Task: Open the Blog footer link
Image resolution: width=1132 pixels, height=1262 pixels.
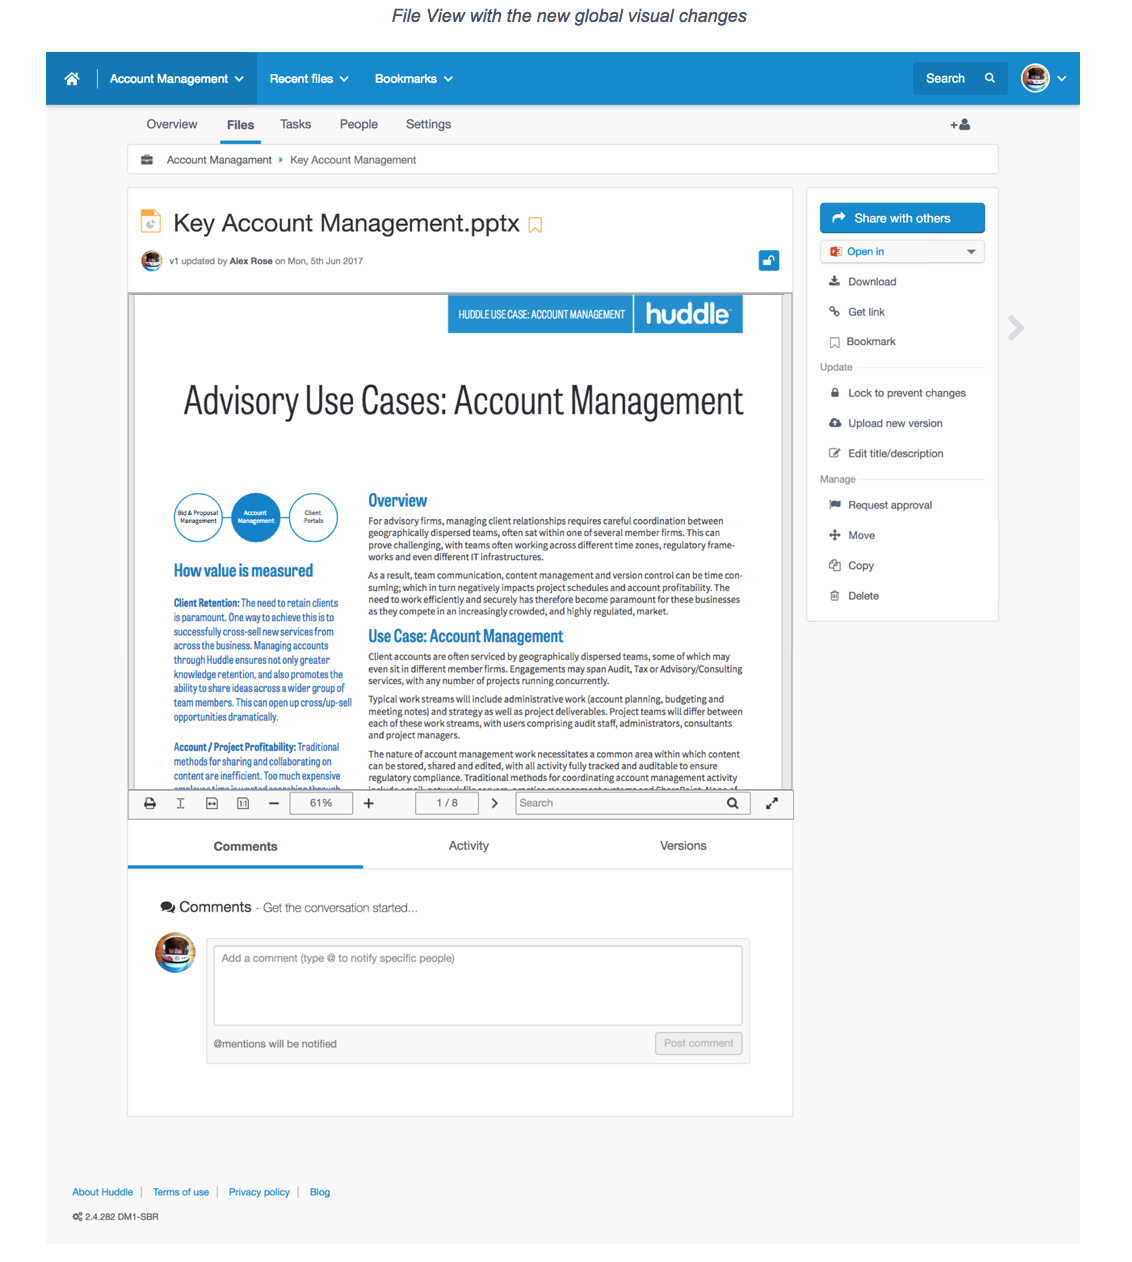Action: pyautogui.click(x=320, y=1192)
